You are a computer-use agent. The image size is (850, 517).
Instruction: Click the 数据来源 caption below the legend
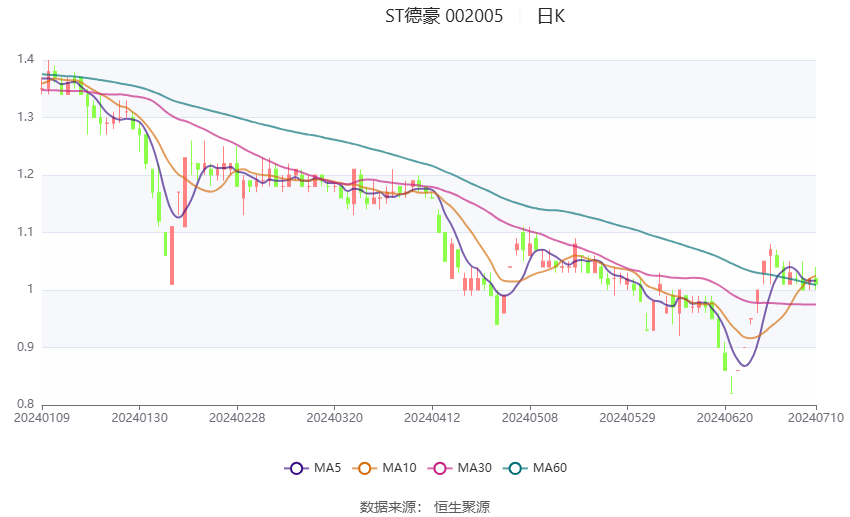click(386, 507)
